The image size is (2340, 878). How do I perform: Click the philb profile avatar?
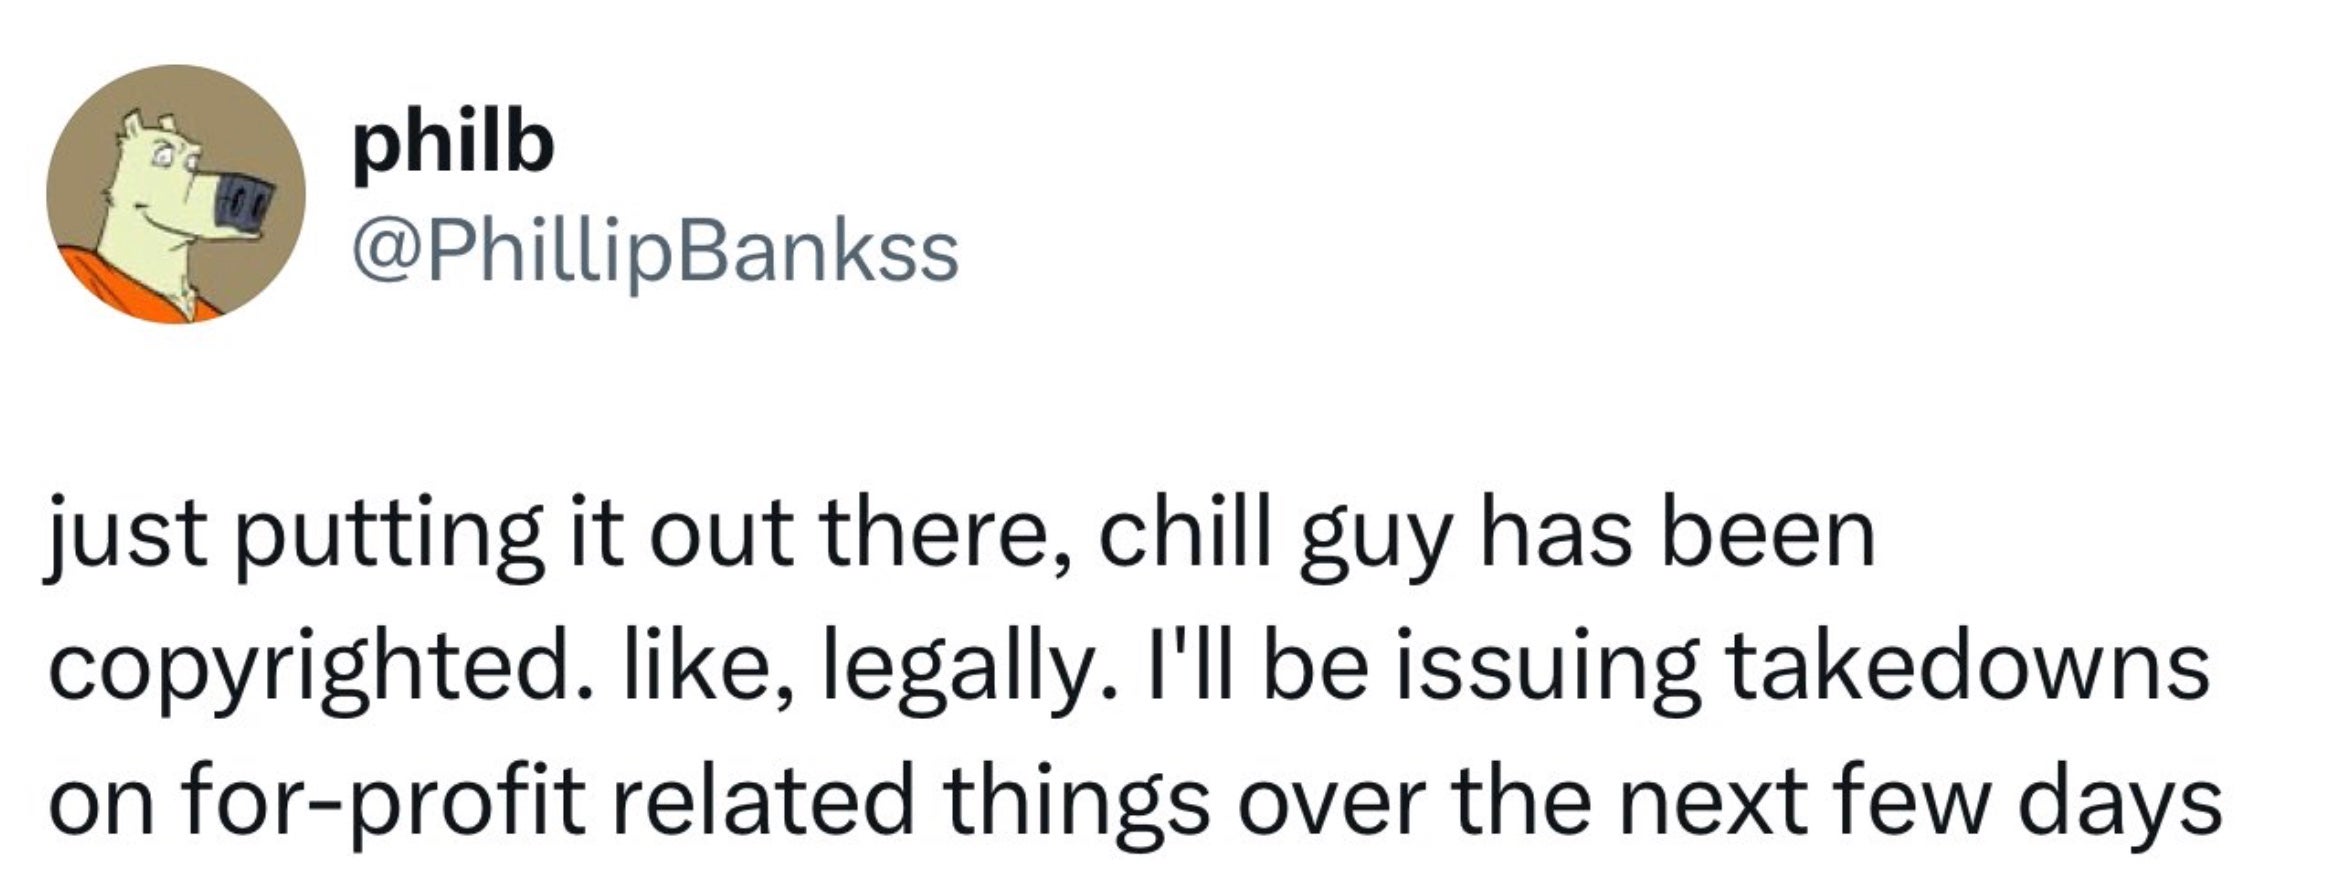point(176,194)
